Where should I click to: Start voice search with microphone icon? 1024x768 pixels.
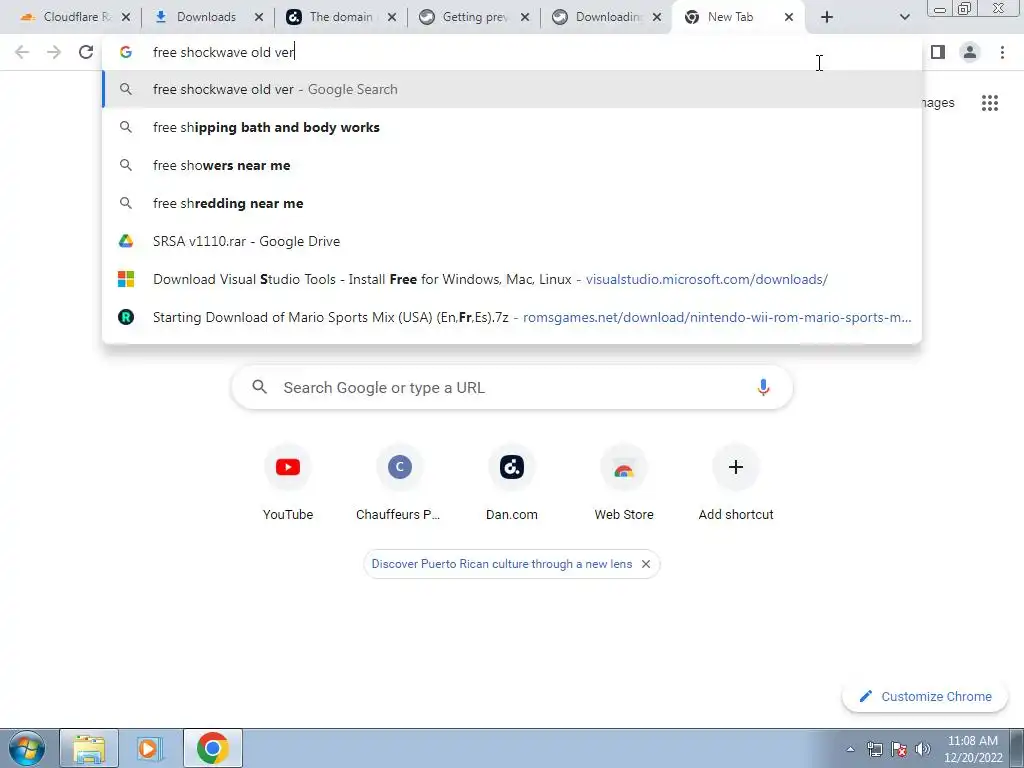click(x=763, y=387)
